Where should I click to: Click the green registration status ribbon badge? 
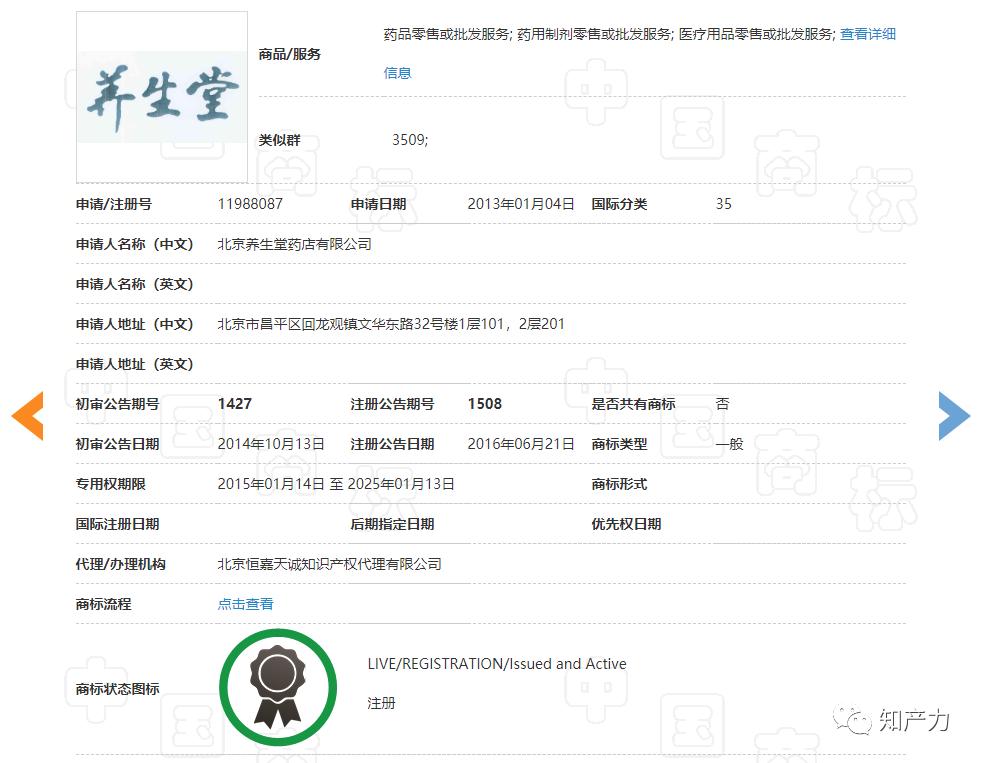[278, 687]
